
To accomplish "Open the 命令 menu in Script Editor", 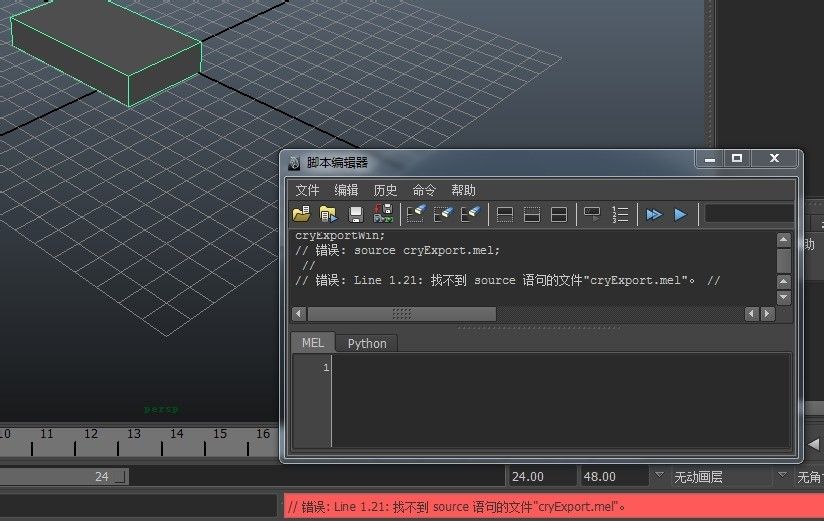I will click(x=424, y=190).
